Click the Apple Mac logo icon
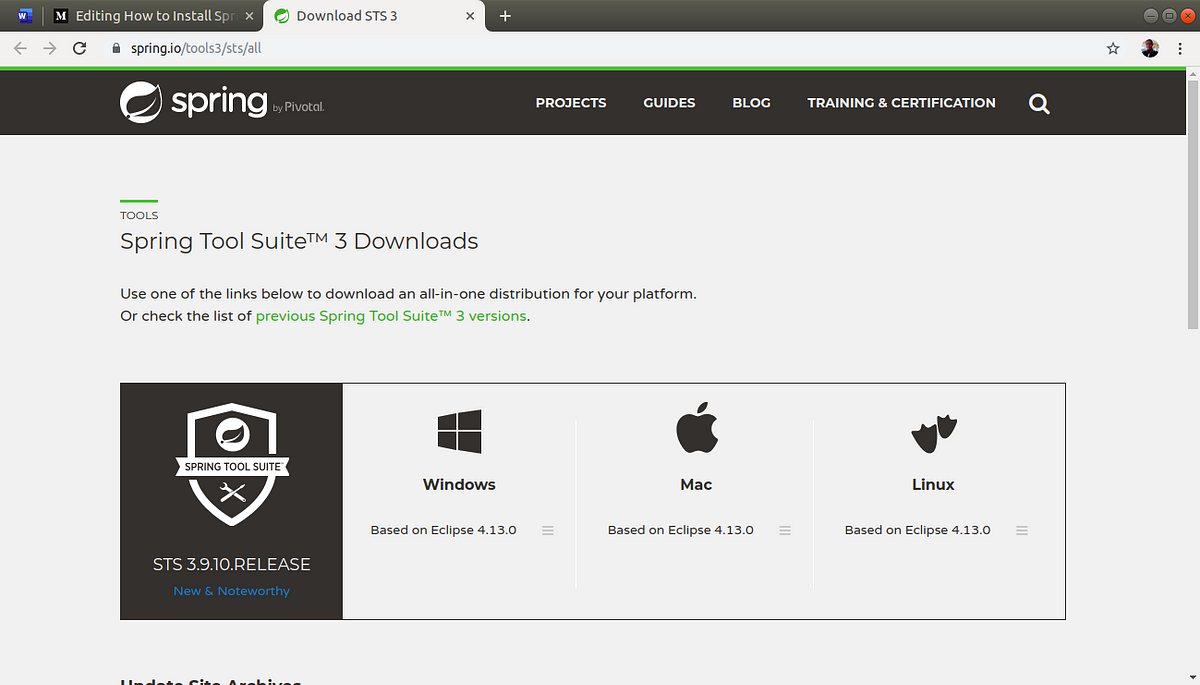The height and width of the screenshot is (685, 1200). 696,428
